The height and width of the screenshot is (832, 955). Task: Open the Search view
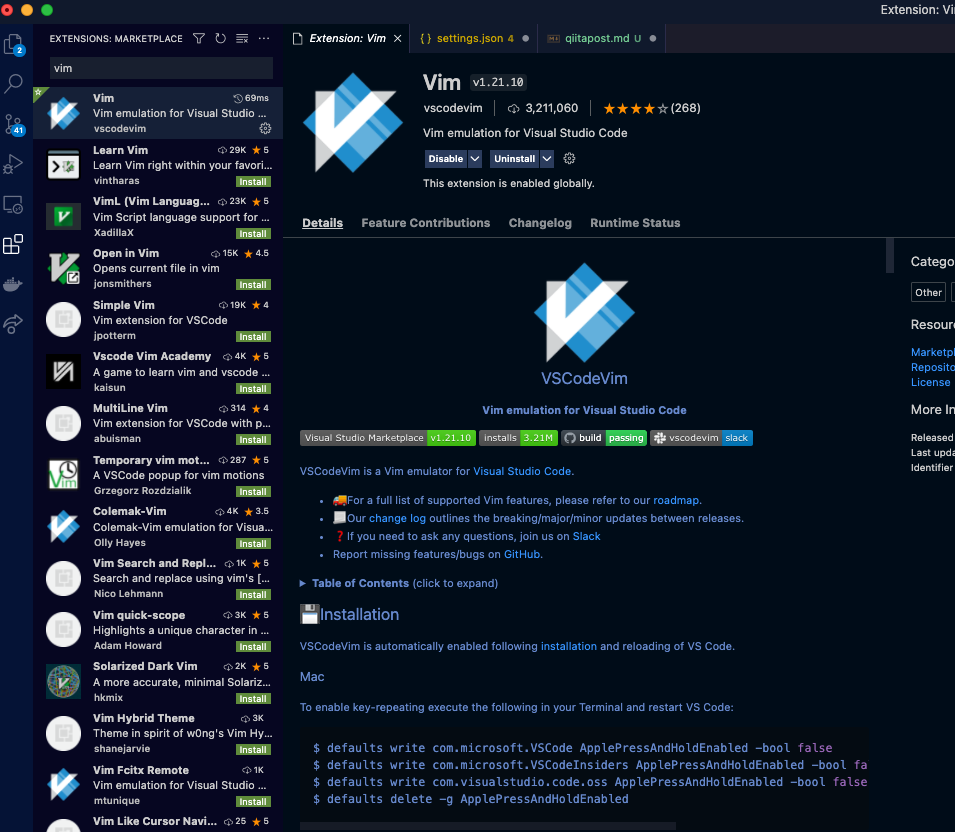click(x=14, y=84)
